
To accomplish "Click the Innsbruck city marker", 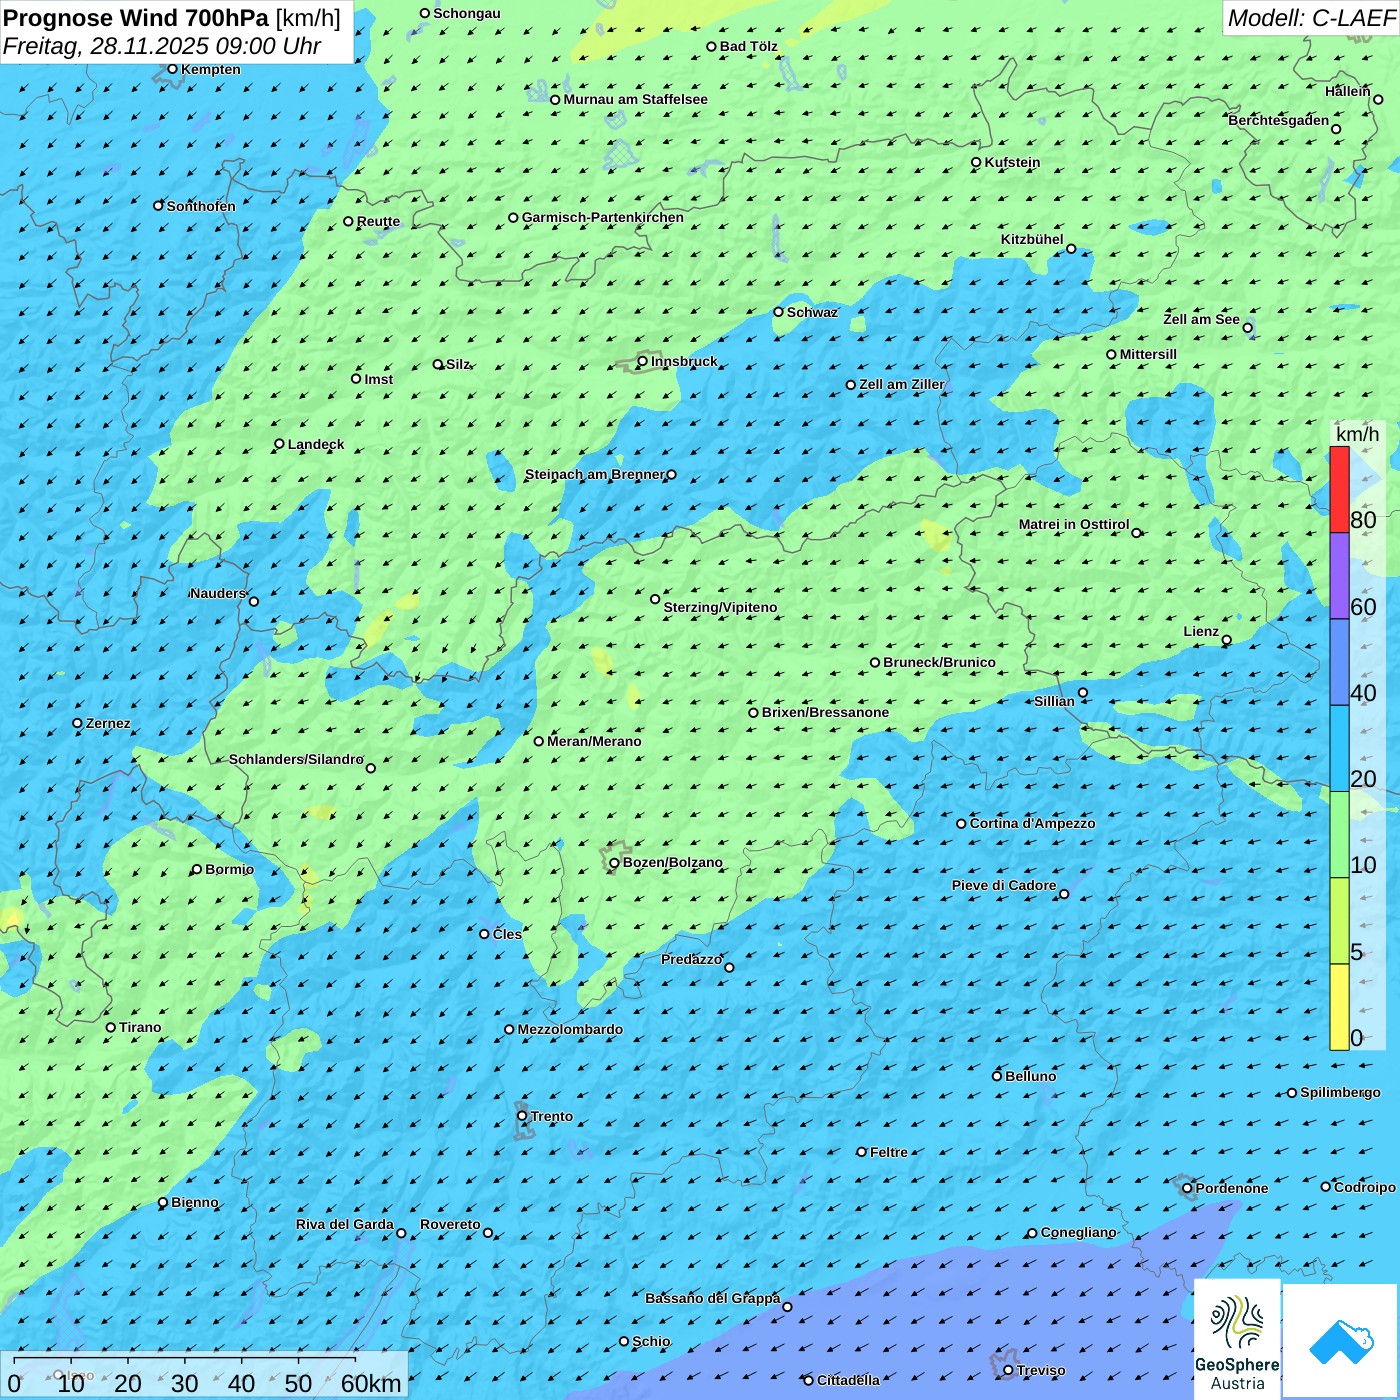I will click(x=643, y=361).
